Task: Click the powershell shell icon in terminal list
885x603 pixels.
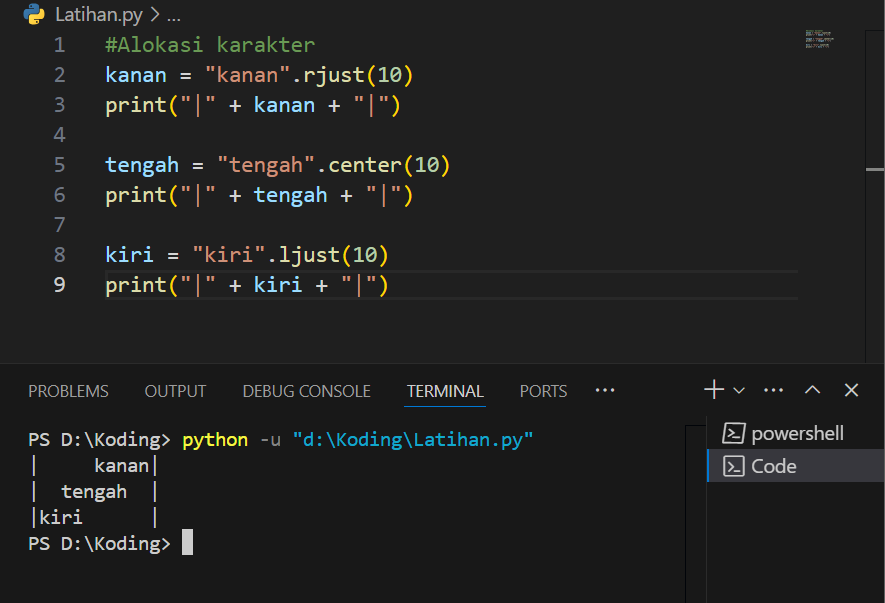Action: click(736, 433)
